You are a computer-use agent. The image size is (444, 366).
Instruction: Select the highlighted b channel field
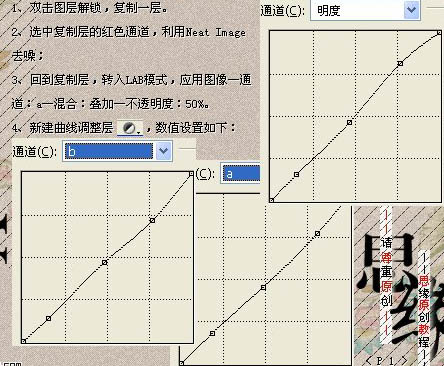[x=109, y=151]
